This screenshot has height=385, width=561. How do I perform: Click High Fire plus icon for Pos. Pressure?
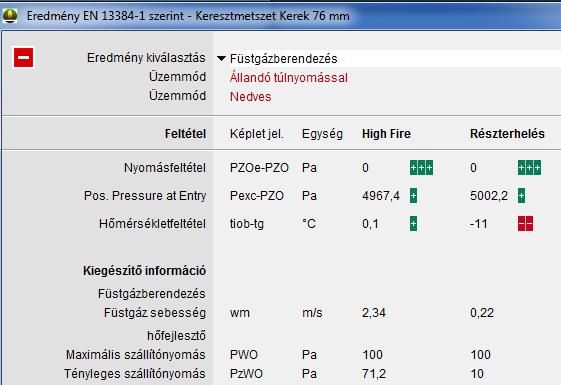tap(413, 195)
